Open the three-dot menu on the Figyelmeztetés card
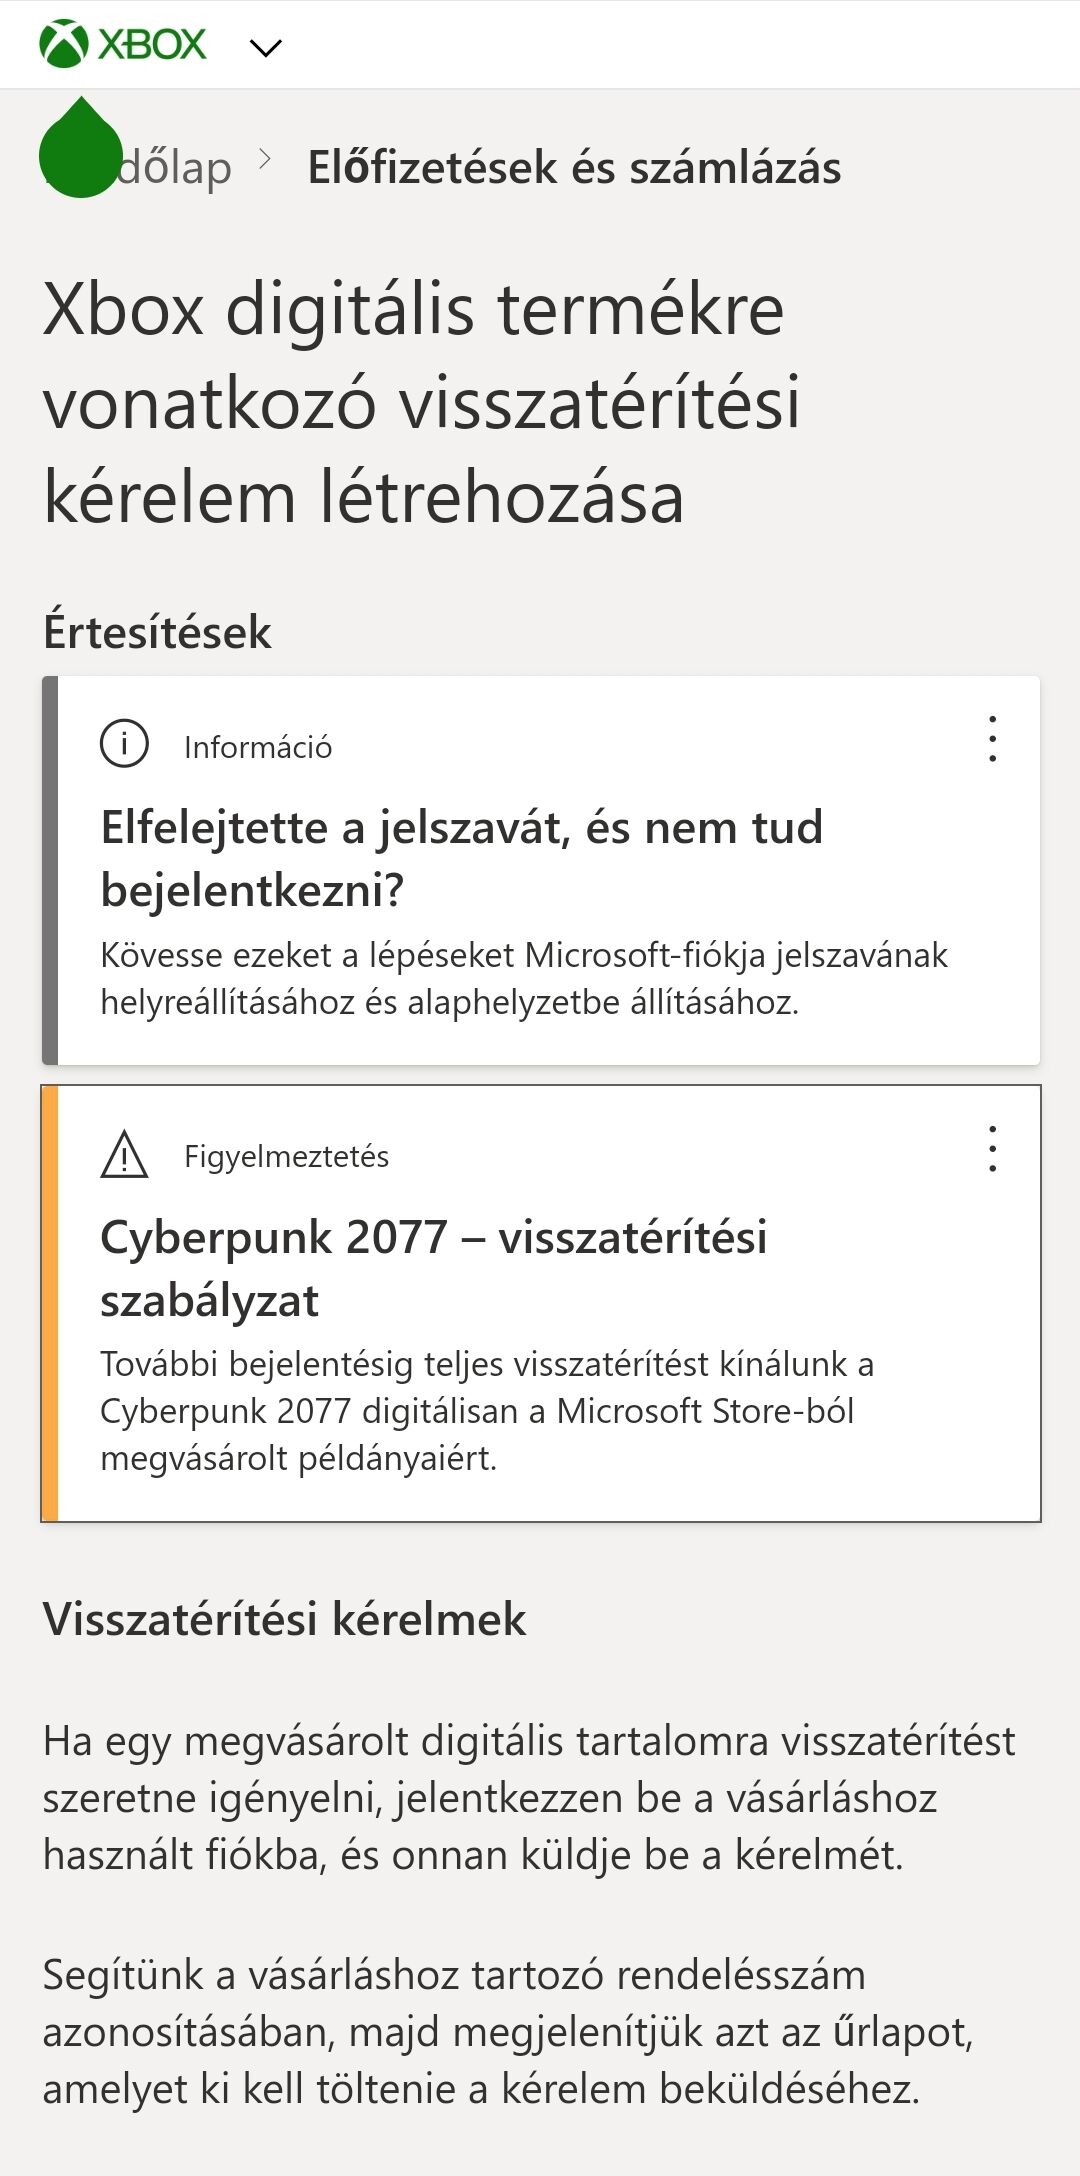Image resolution: width=1080 pixels, height=2176 pixels. (992, 1149)
